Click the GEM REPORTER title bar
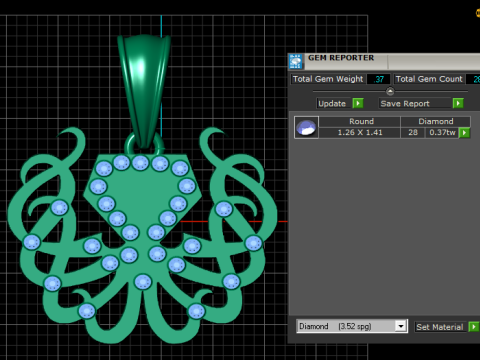Viewport: 480px width, 360px height. coord(383,61)
